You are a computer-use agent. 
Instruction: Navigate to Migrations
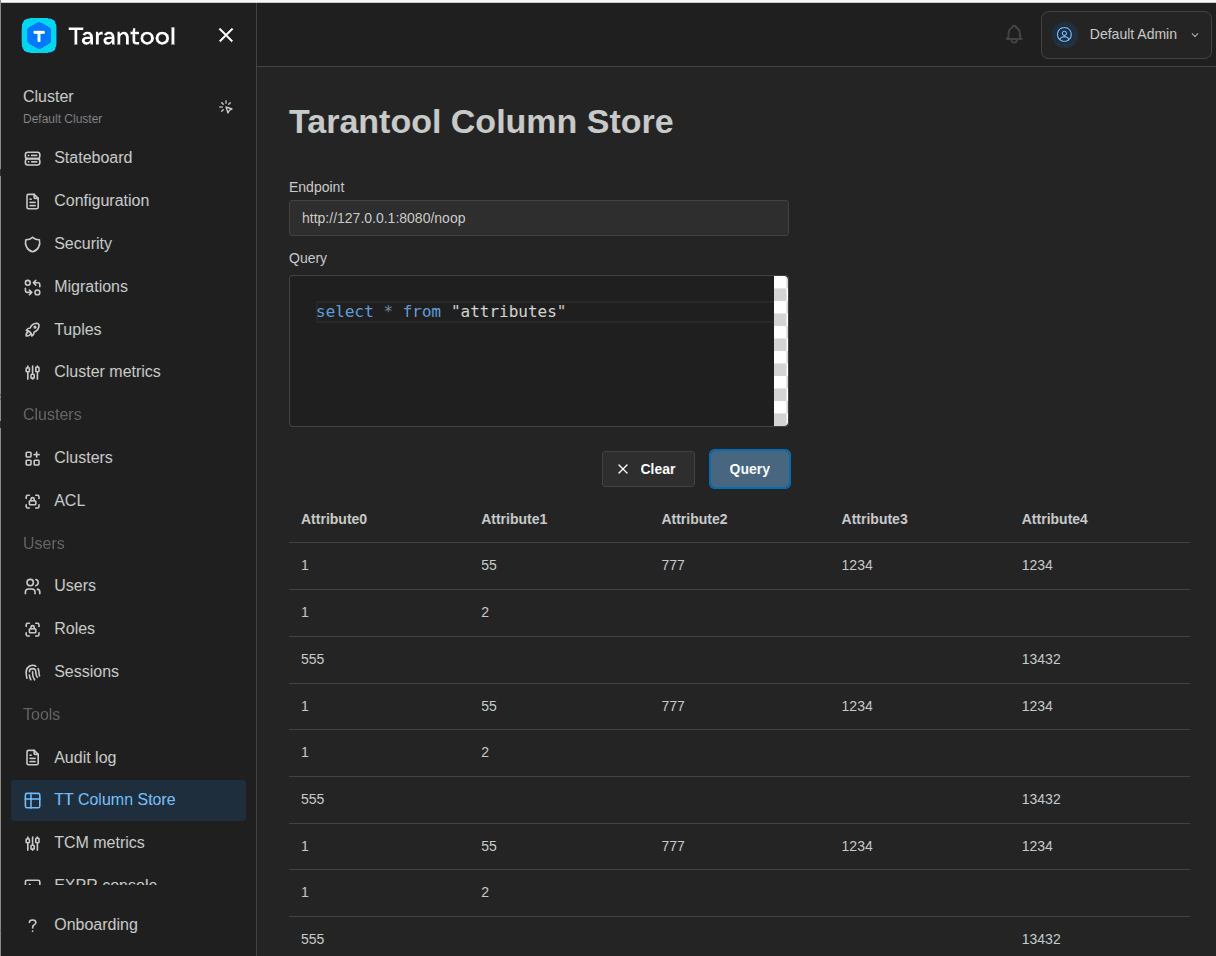point(128,287)
